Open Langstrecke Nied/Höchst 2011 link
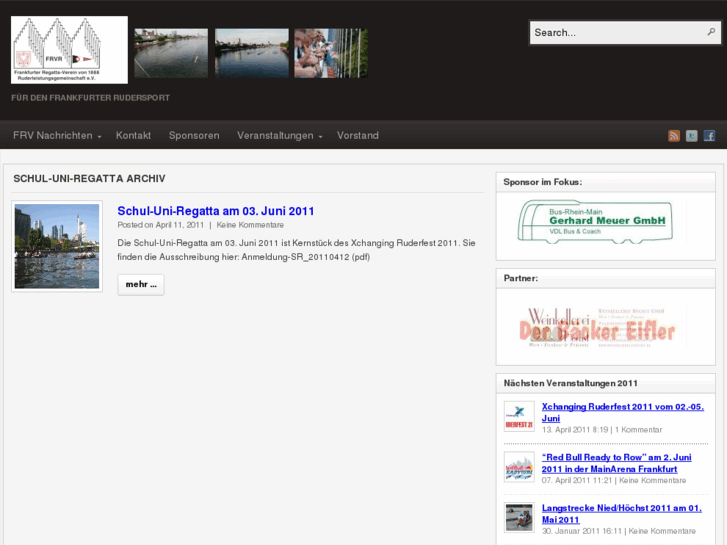The height and width of the screenshot is (545, 727). coord(622,514)
